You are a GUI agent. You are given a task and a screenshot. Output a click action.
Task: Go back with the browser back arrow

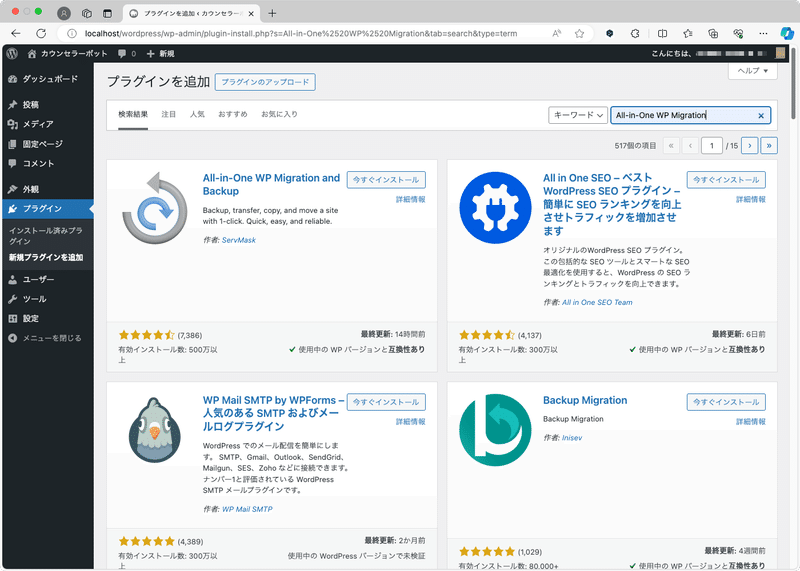pos(16,34)
